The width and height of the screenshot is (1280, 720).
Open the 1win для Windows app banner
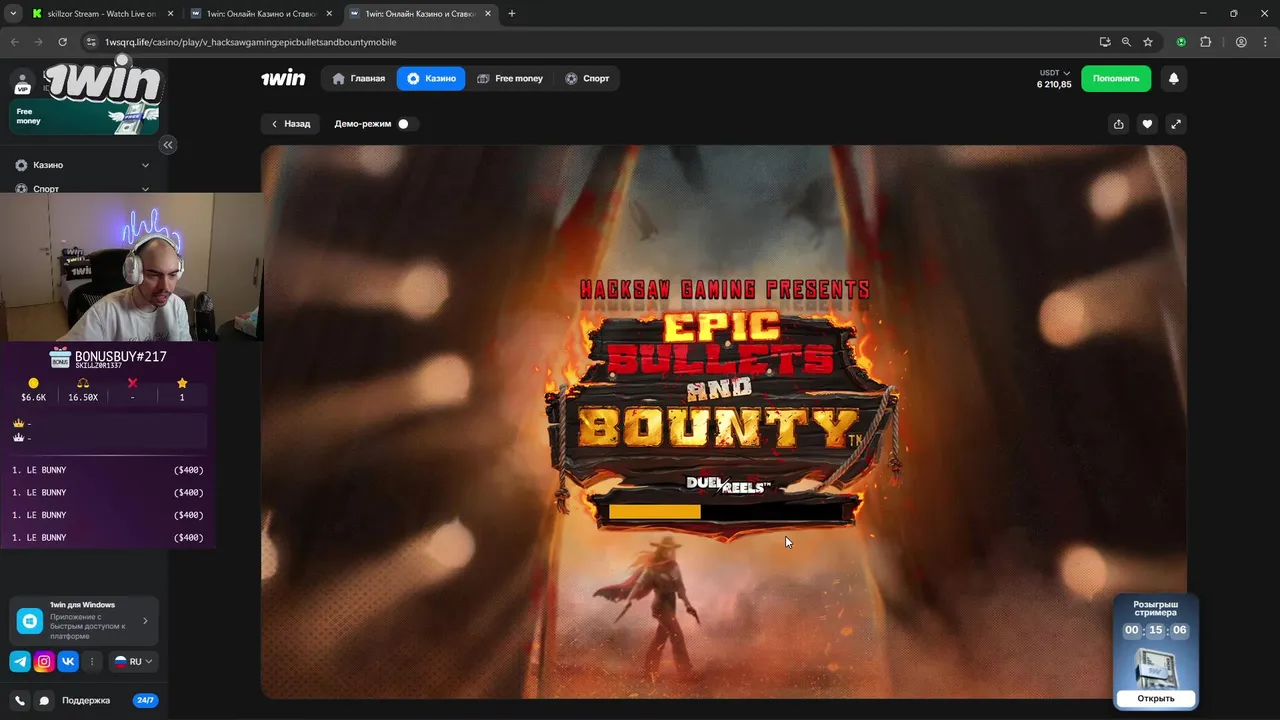tap(84, 621)
